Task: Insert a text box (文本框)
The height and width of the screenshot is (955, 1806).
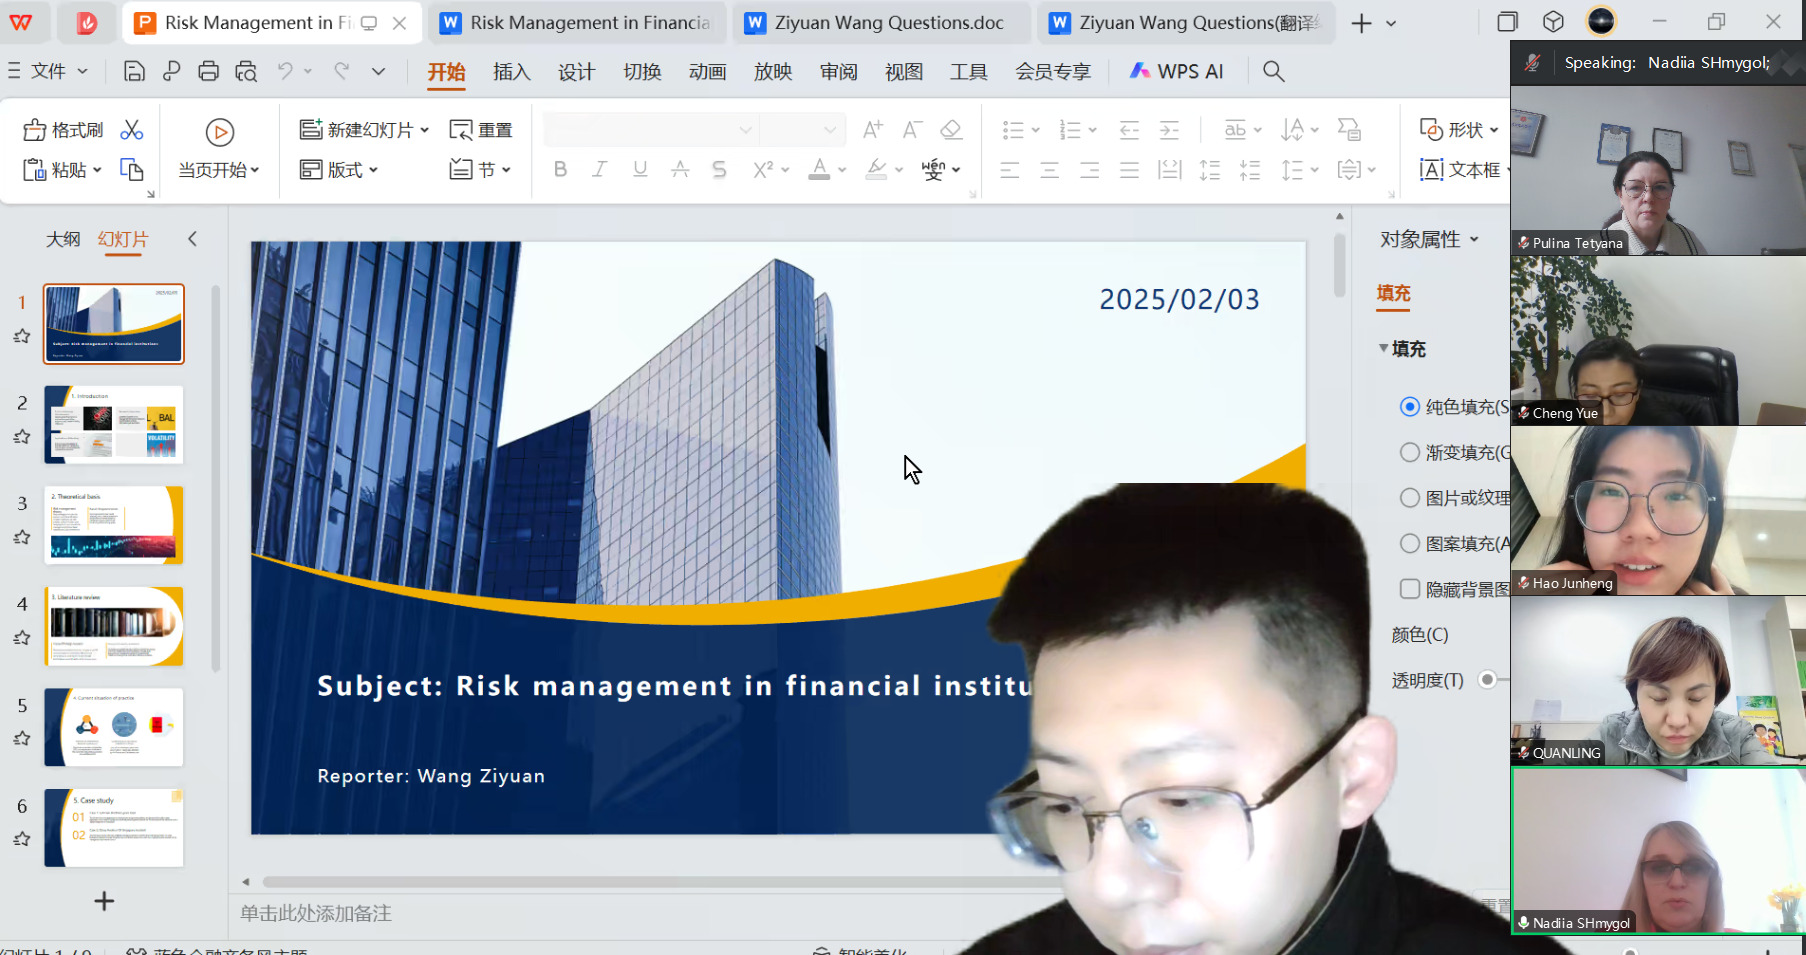Action: coord(1461,170)
